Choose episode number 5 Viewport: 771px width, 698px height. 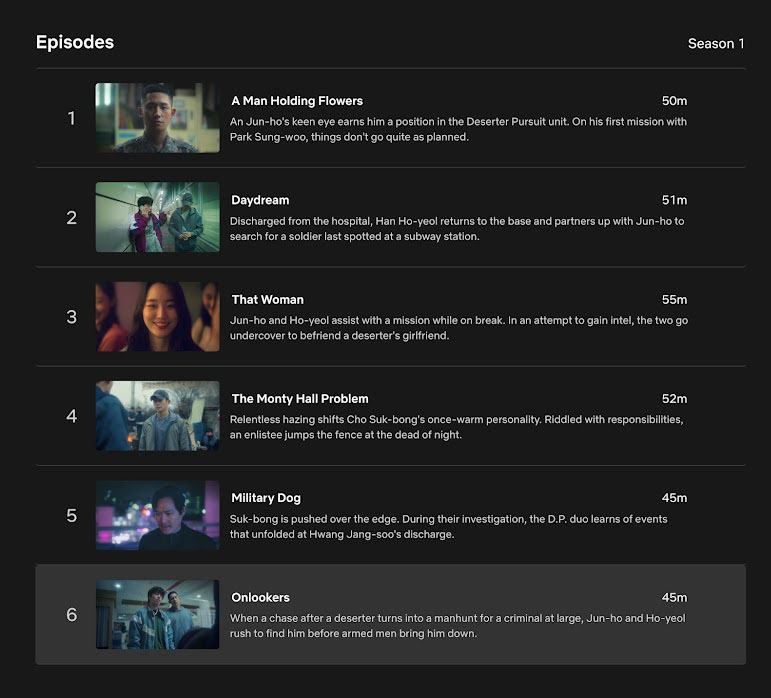pyautogui.click(x=71, y=515)
